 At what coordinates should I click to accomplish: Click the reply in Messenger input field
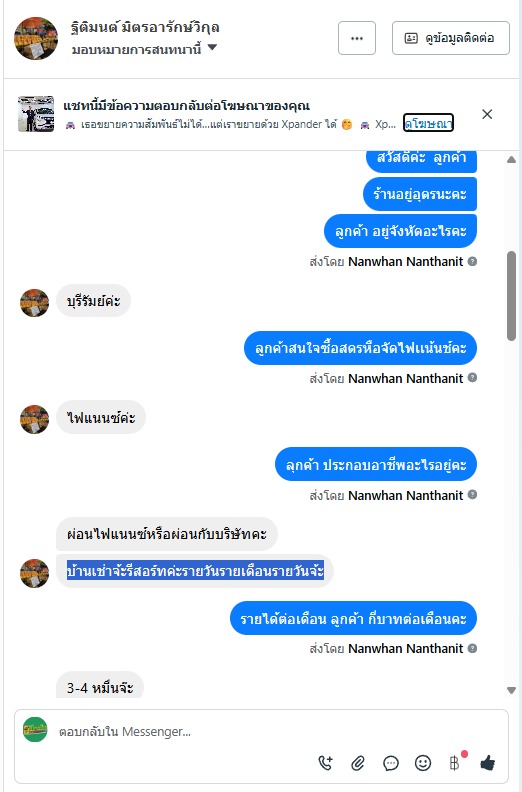[184, 731]
